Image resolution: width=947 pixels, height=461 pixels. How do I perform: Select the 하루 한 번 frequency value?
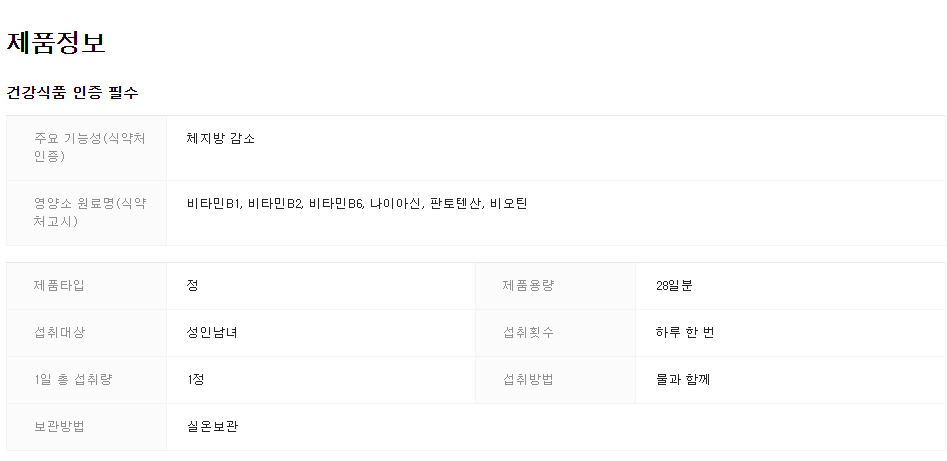click(x=685, y=332)
